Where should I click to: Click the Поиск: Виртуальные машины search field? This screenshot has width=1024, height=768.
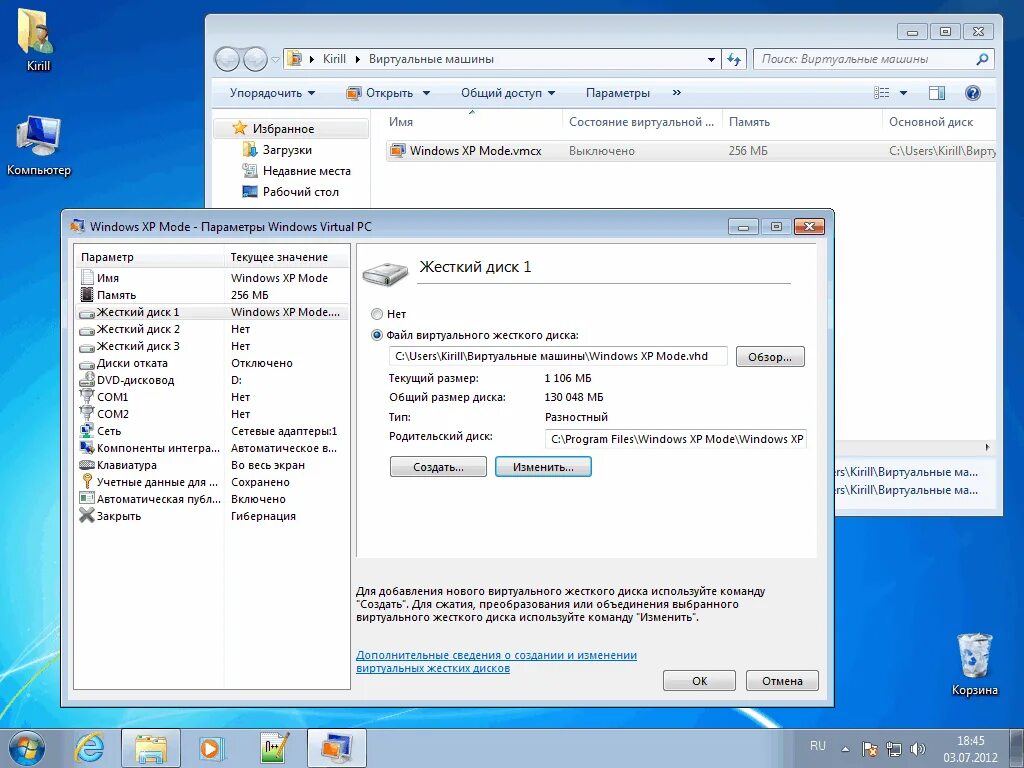(874, 59)
